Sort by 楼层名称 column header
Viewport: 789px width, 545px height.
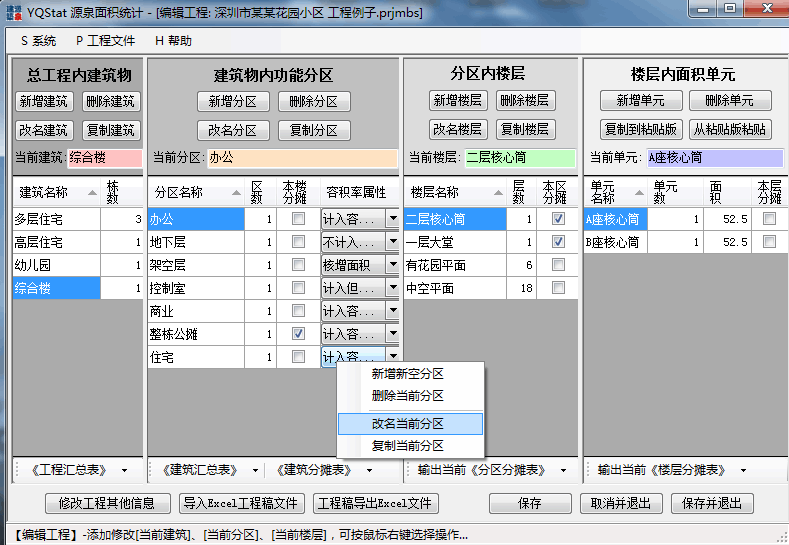(x=455, y=192)
